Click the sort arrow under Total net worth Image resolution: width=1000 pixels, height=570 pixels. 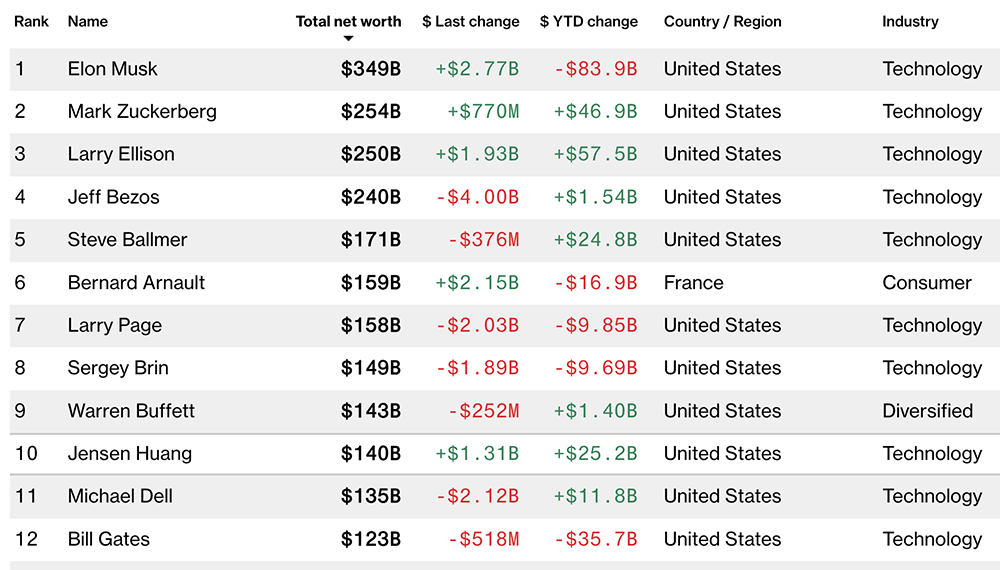pyautogui.click(x=348, y=39)
